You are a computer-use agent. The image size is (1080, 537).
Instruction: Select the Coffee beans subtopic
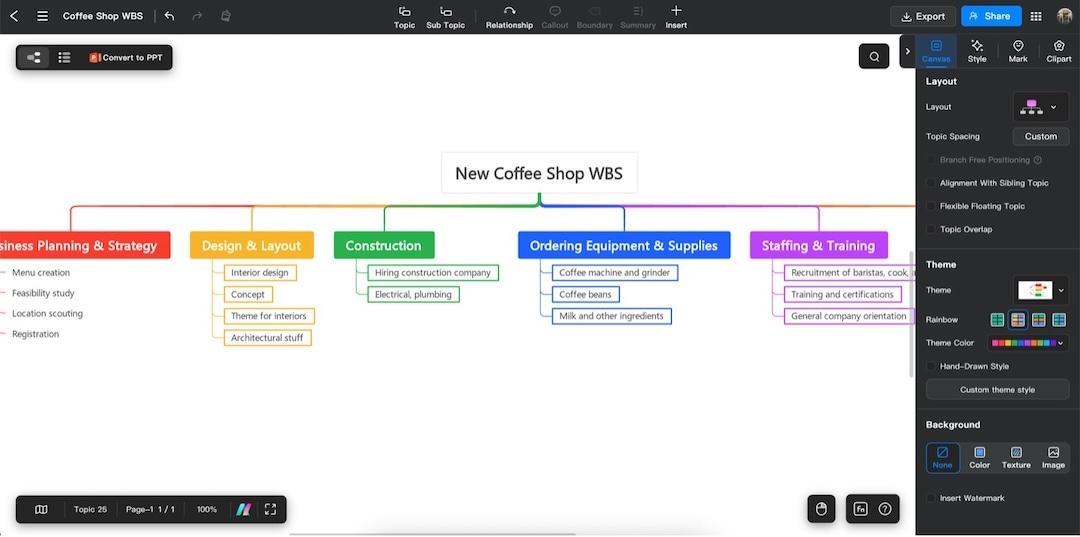(x=585, y=295)
